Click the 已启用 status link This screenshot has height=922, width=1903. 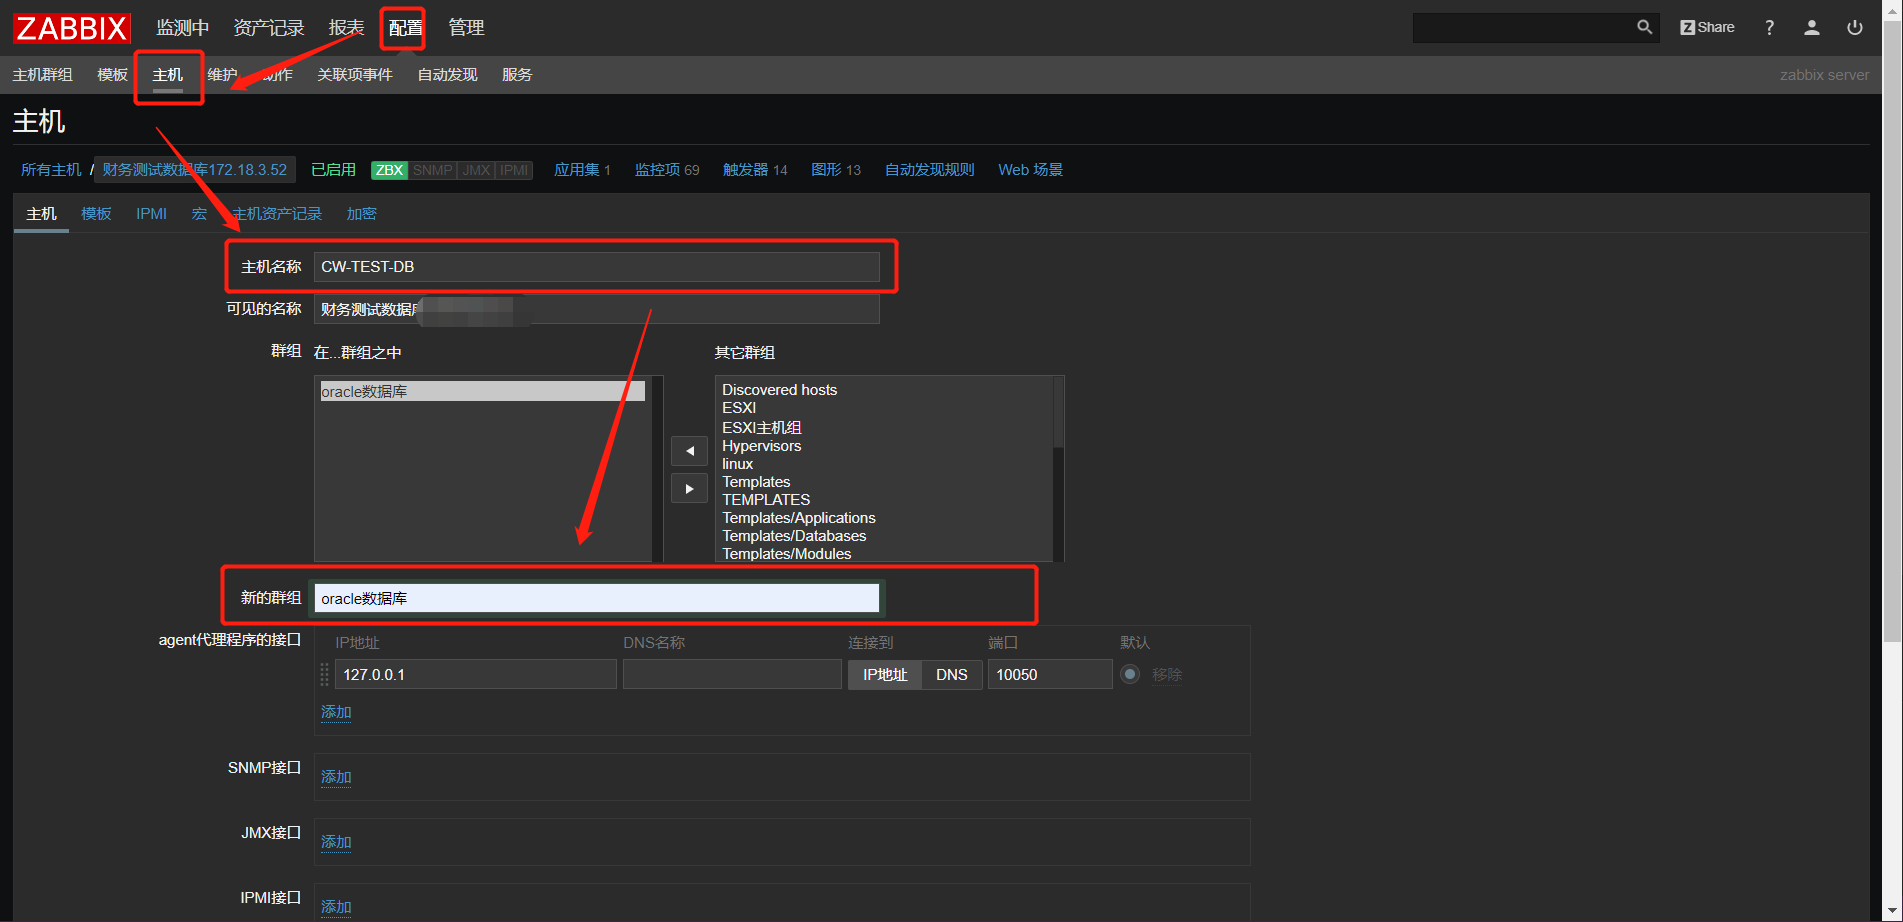pos(333,170)
